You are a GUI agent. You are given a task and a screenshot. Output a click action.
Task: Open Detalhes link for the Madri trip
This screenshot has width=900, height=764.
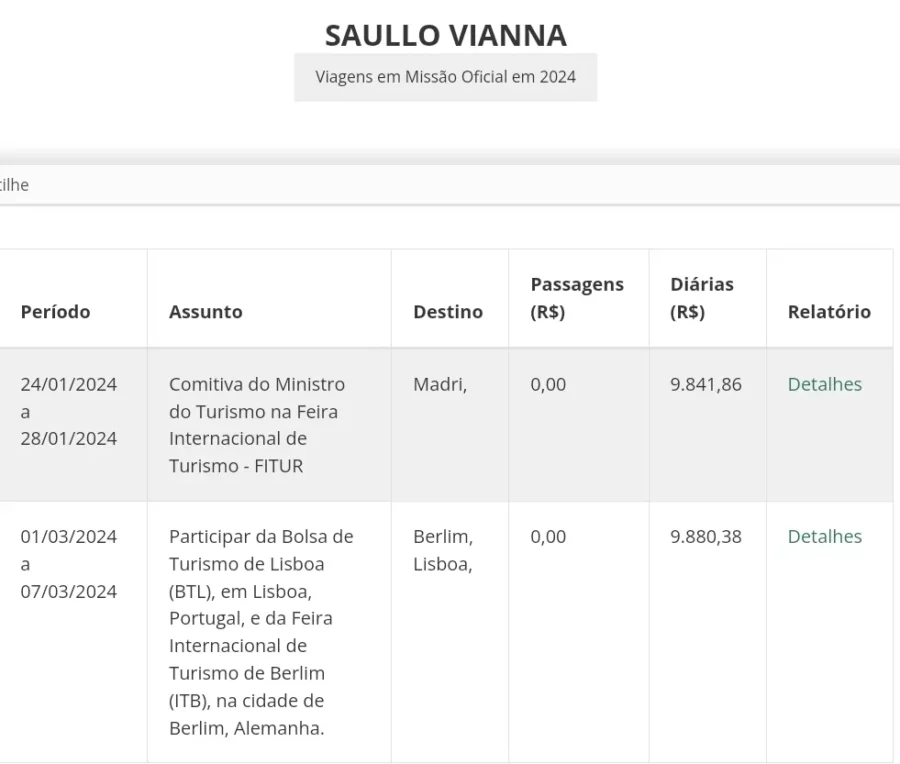pos(824,385)
